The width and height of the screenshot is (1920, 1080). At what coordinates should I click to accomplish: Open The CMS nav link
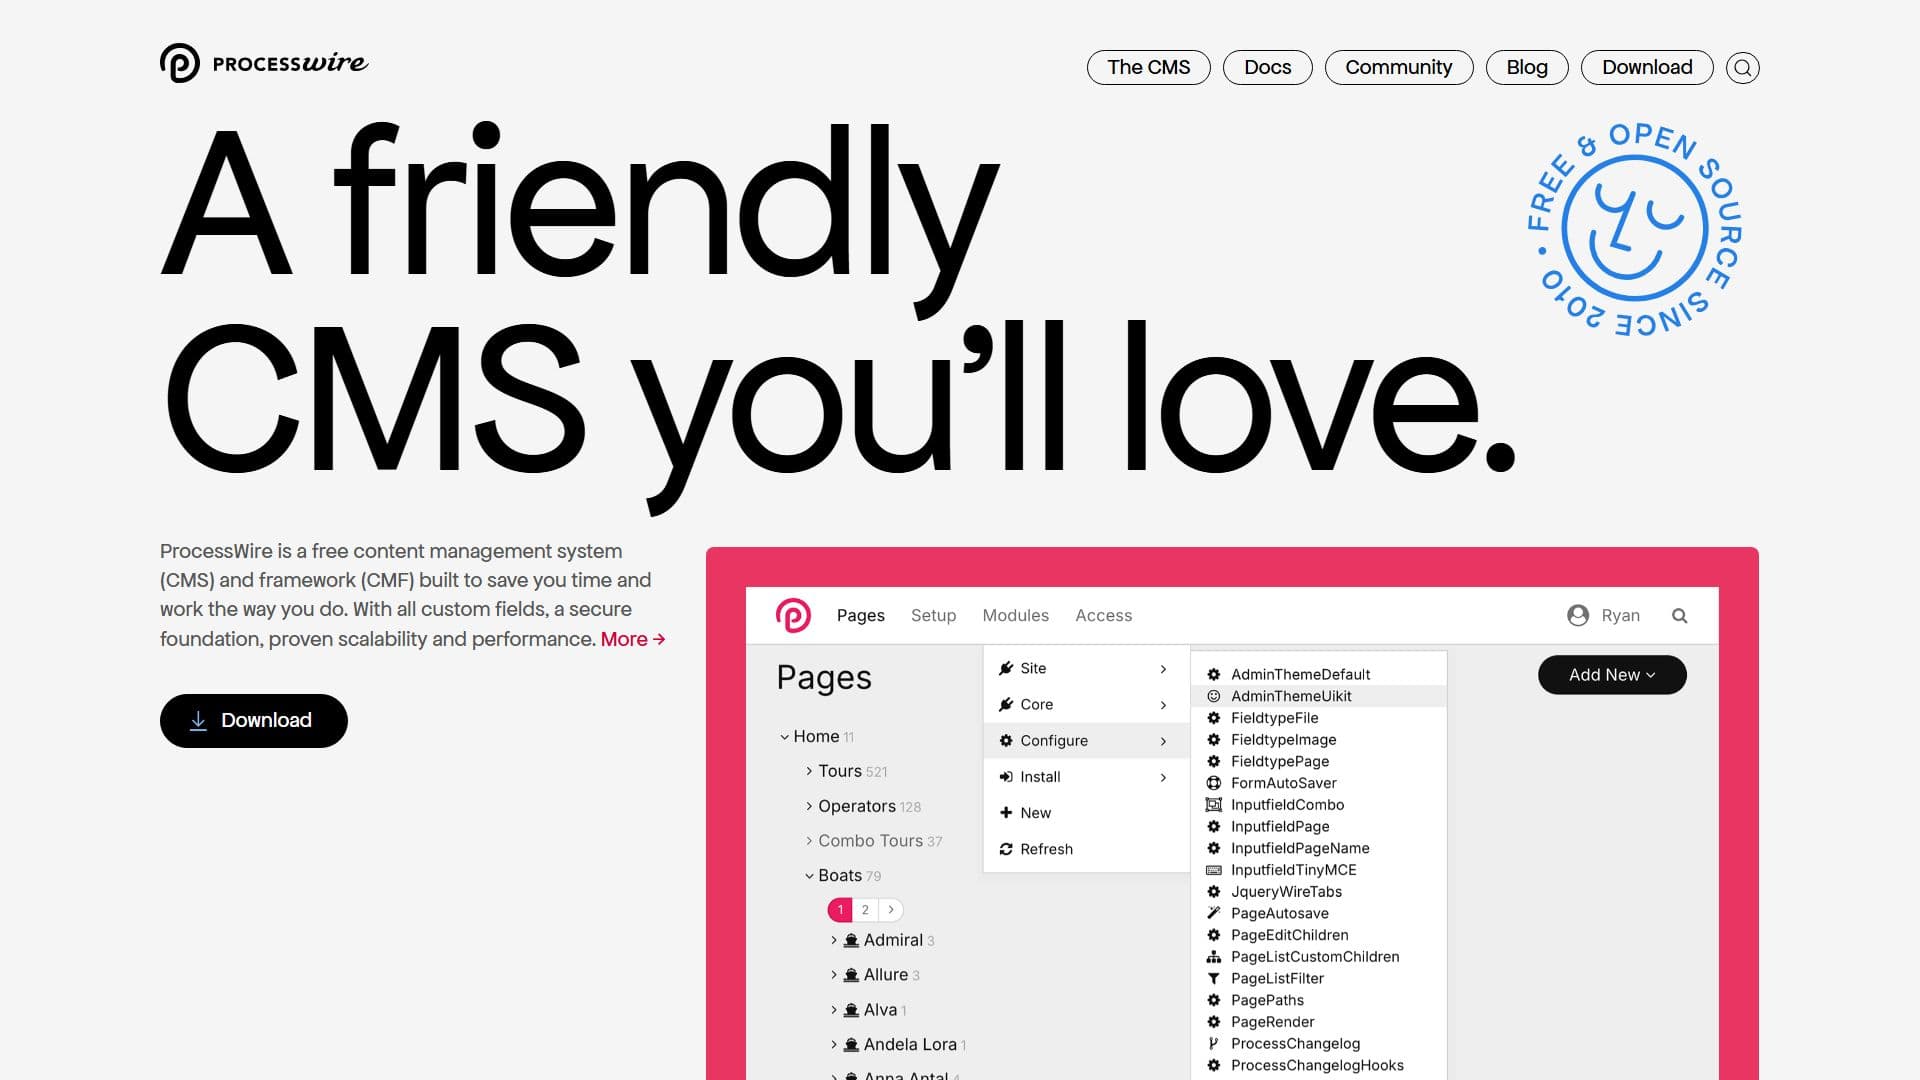[1148, 67]
